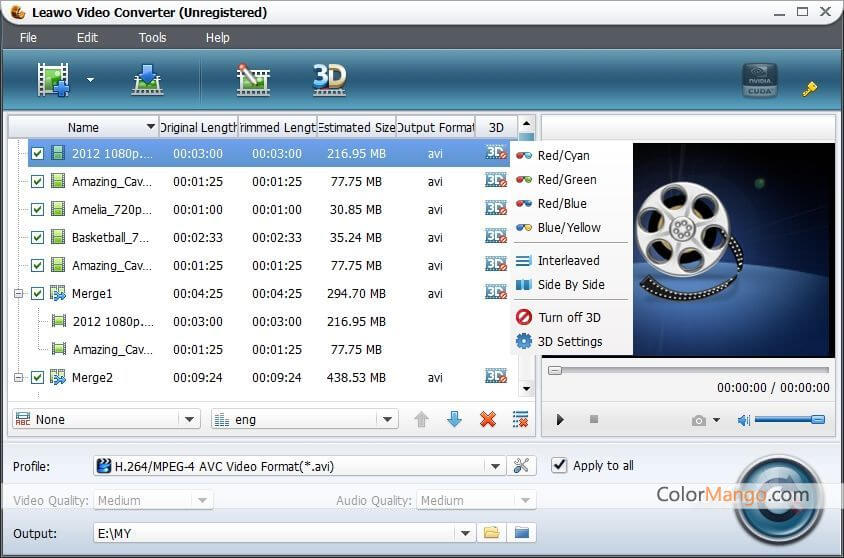Screen dimensions: 844x558
Task: Uncheck the Merge2 checkbox
Action: (37, 377)
